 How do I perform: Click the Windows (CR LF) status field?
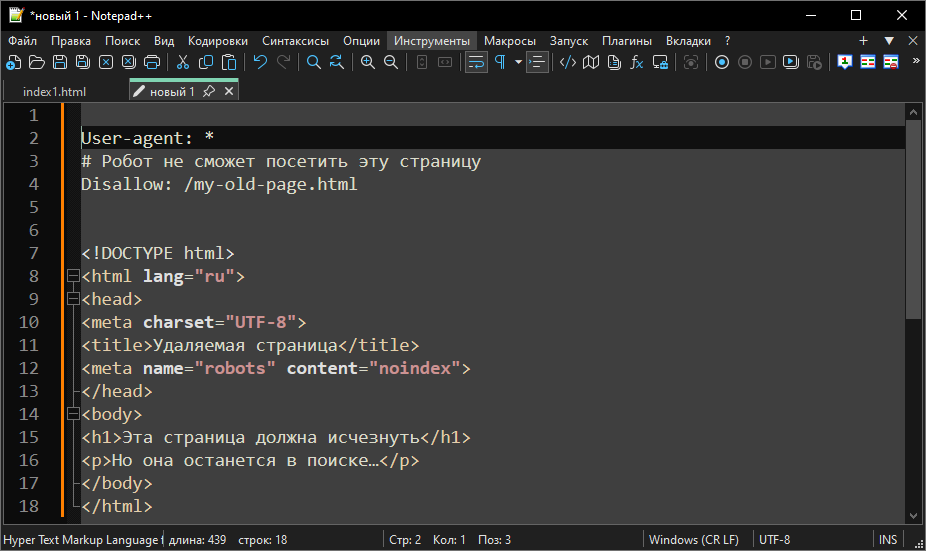(x=694, y=540)
